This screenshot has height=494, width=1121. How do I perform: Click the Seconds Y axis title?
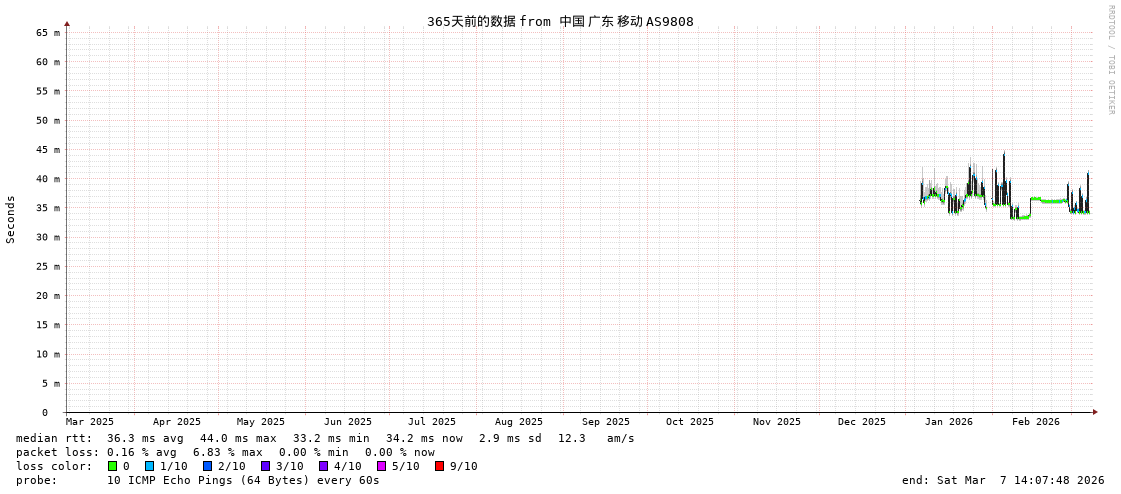coord(11,219)
